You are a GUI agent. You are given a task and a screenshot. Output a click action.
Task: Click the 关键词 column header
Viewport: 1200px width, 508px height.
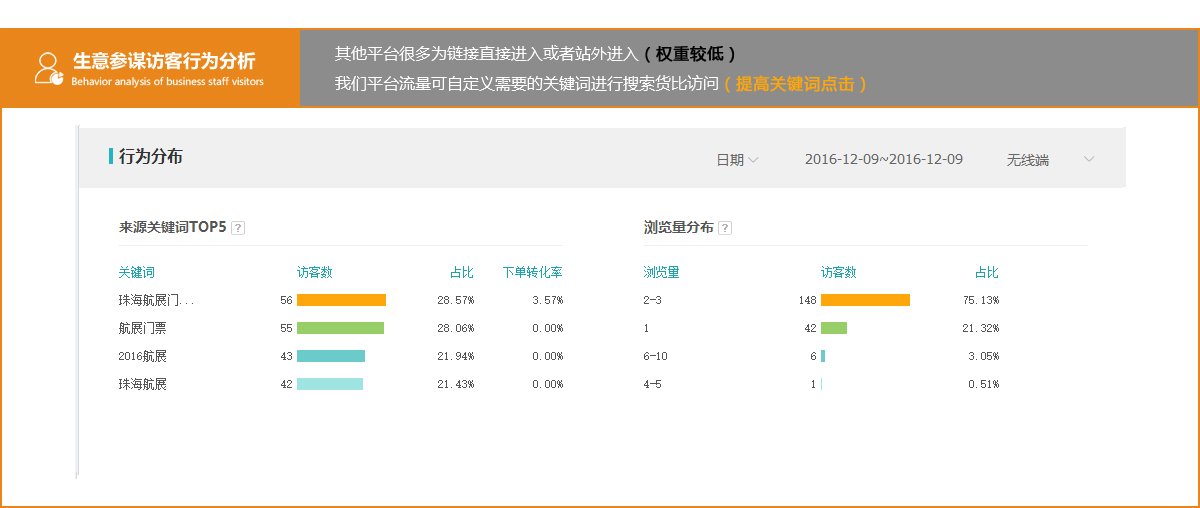(x=136, y=272)
